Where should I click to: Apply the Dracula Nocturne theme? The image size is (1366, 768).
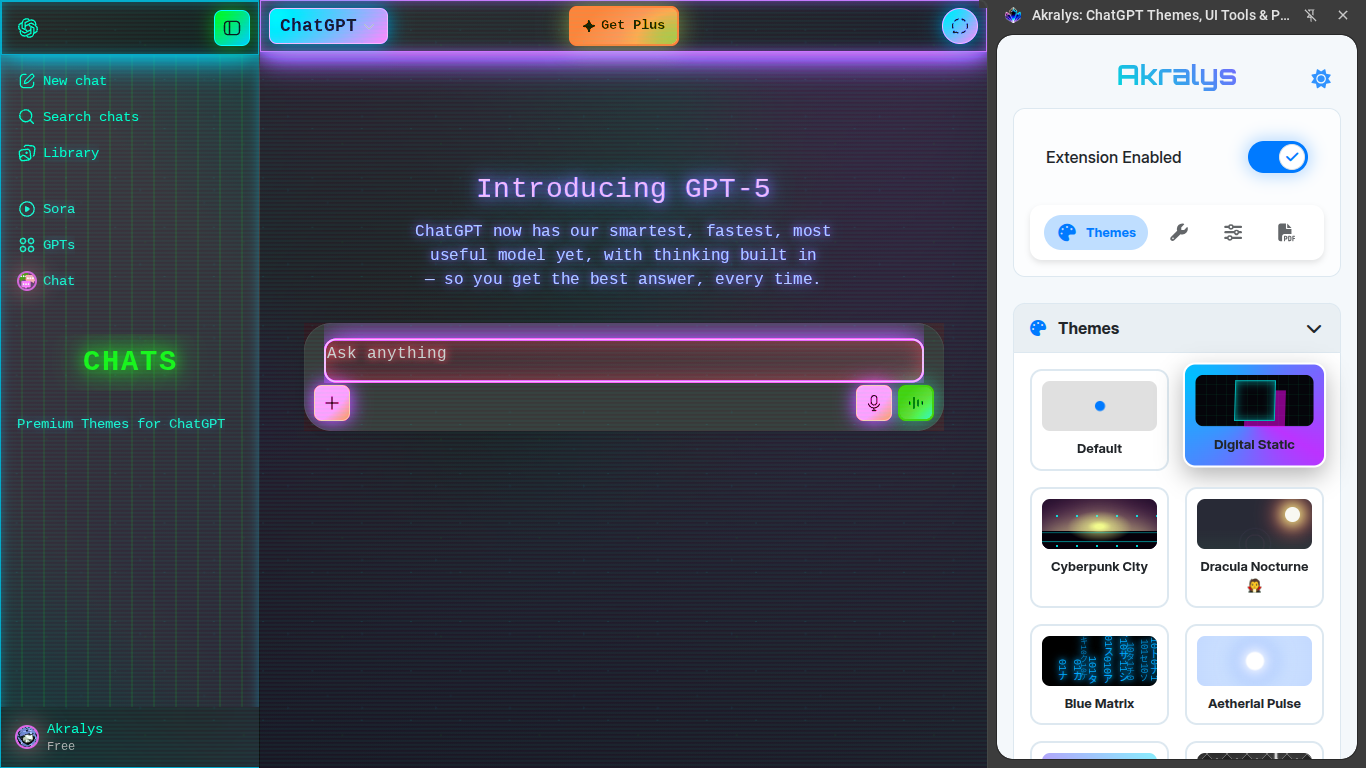[1254, 547]
